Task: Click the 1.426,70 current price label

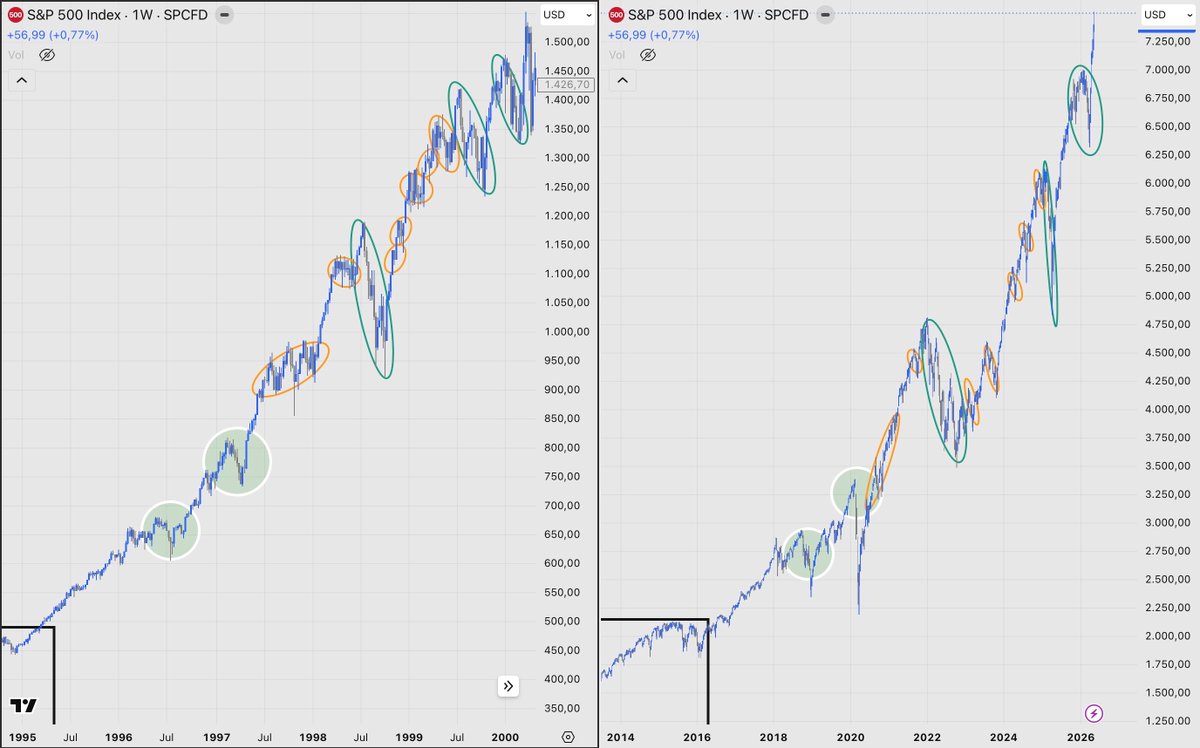Action: pos(566,85)
